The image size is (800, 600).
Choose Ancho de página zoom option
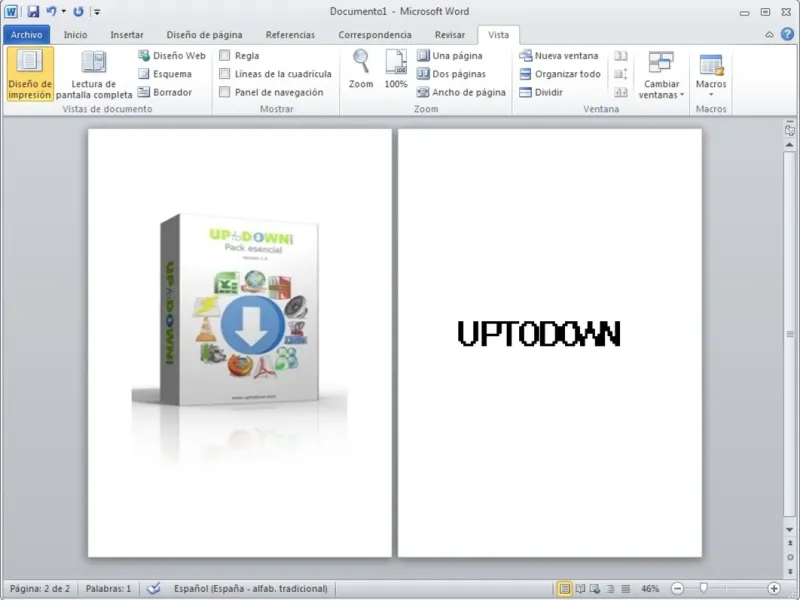coord(461,92)
